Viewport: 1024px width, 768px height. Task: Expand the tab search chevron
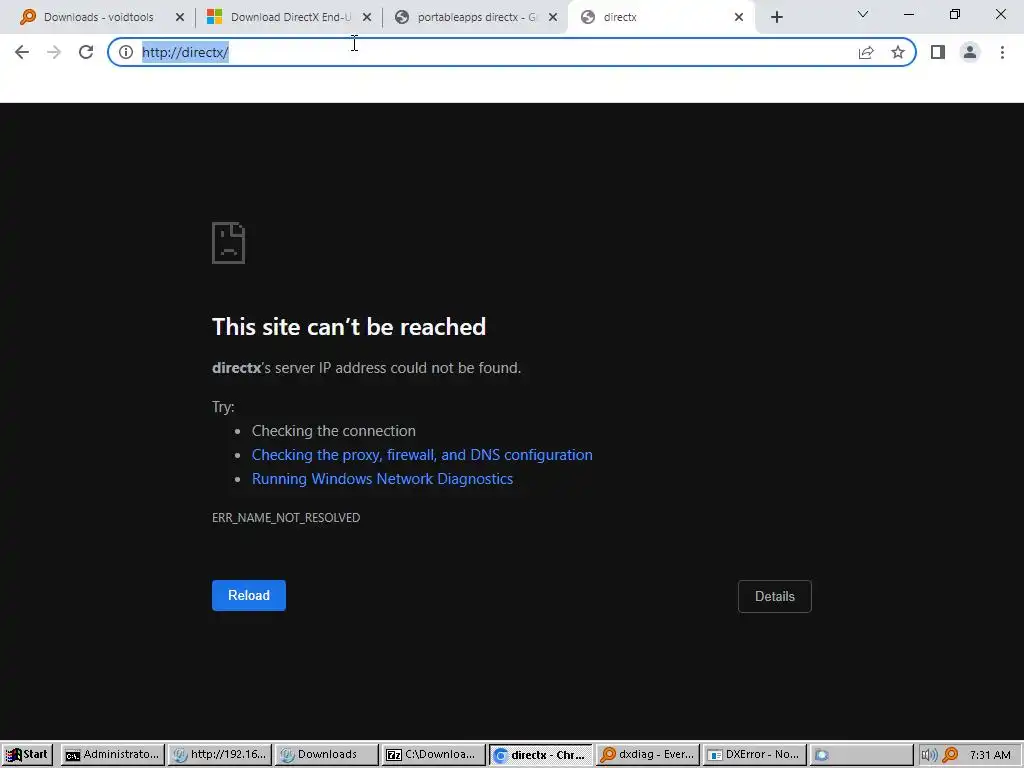click(863, 14)
